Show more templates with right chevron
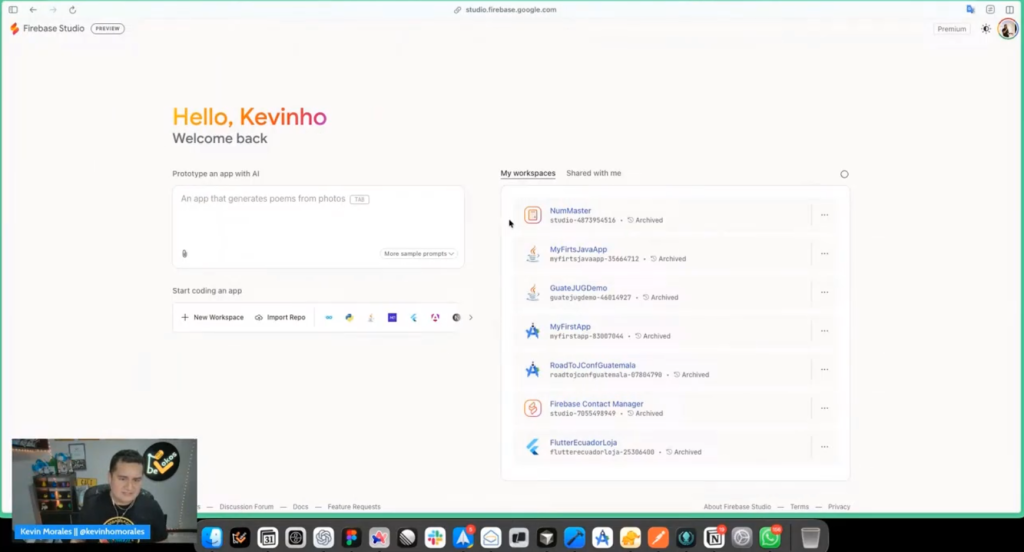1024x552 pixels. 471,317
